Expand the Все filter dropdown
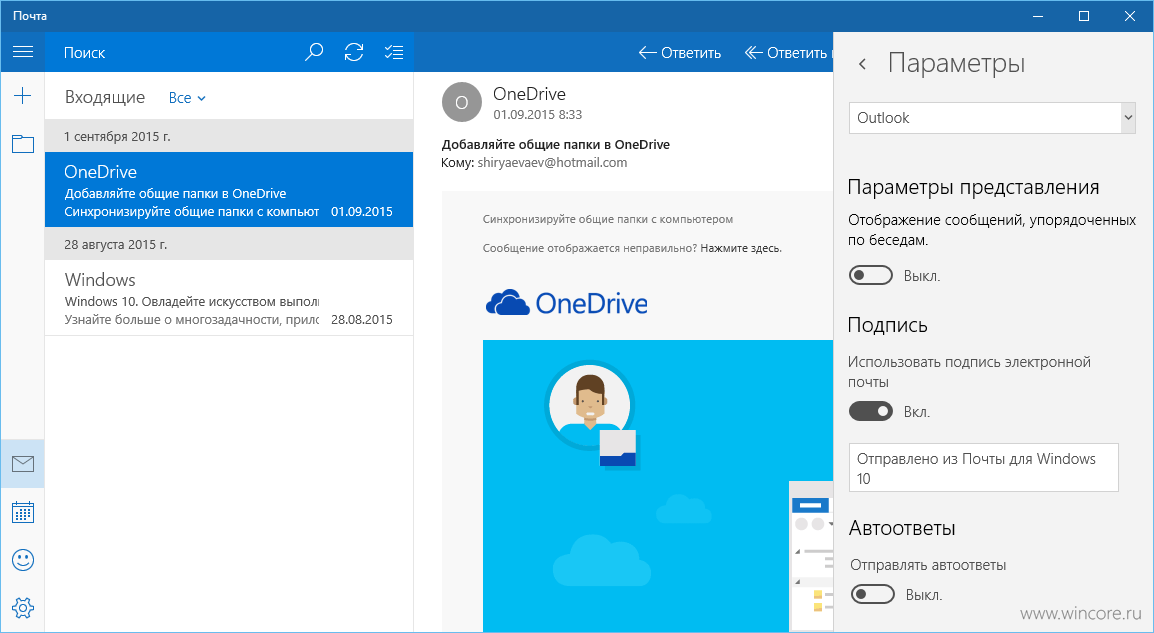The width and height of the screenshot is (1154, 633). (187, 98)
